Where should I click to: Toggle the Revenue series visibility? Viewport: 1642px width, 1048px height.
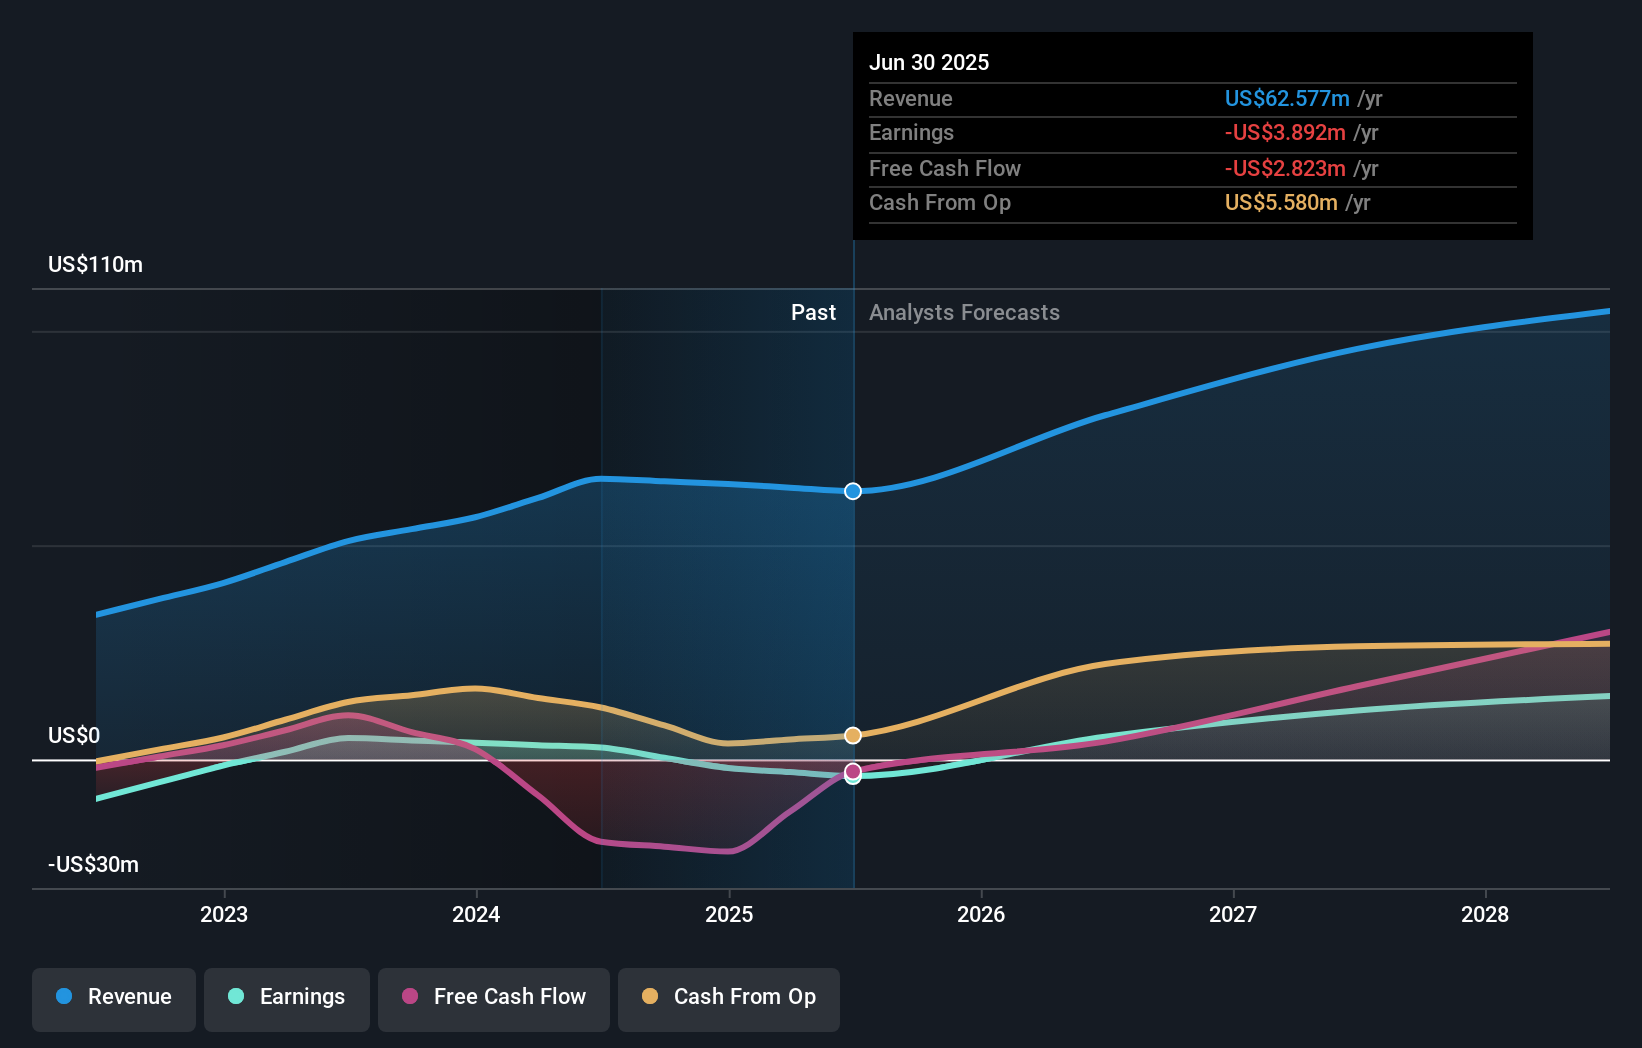coord(113,999)
